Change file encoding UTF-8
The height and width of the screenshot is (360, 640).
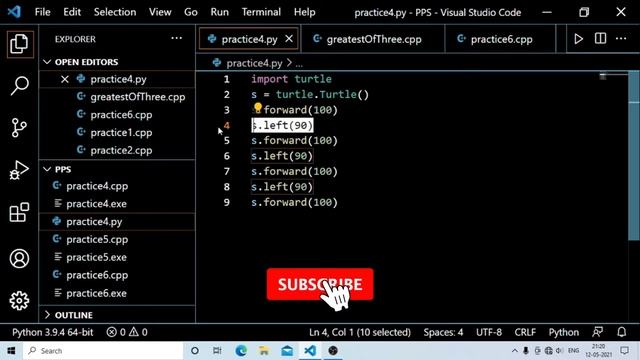point(489,332)
